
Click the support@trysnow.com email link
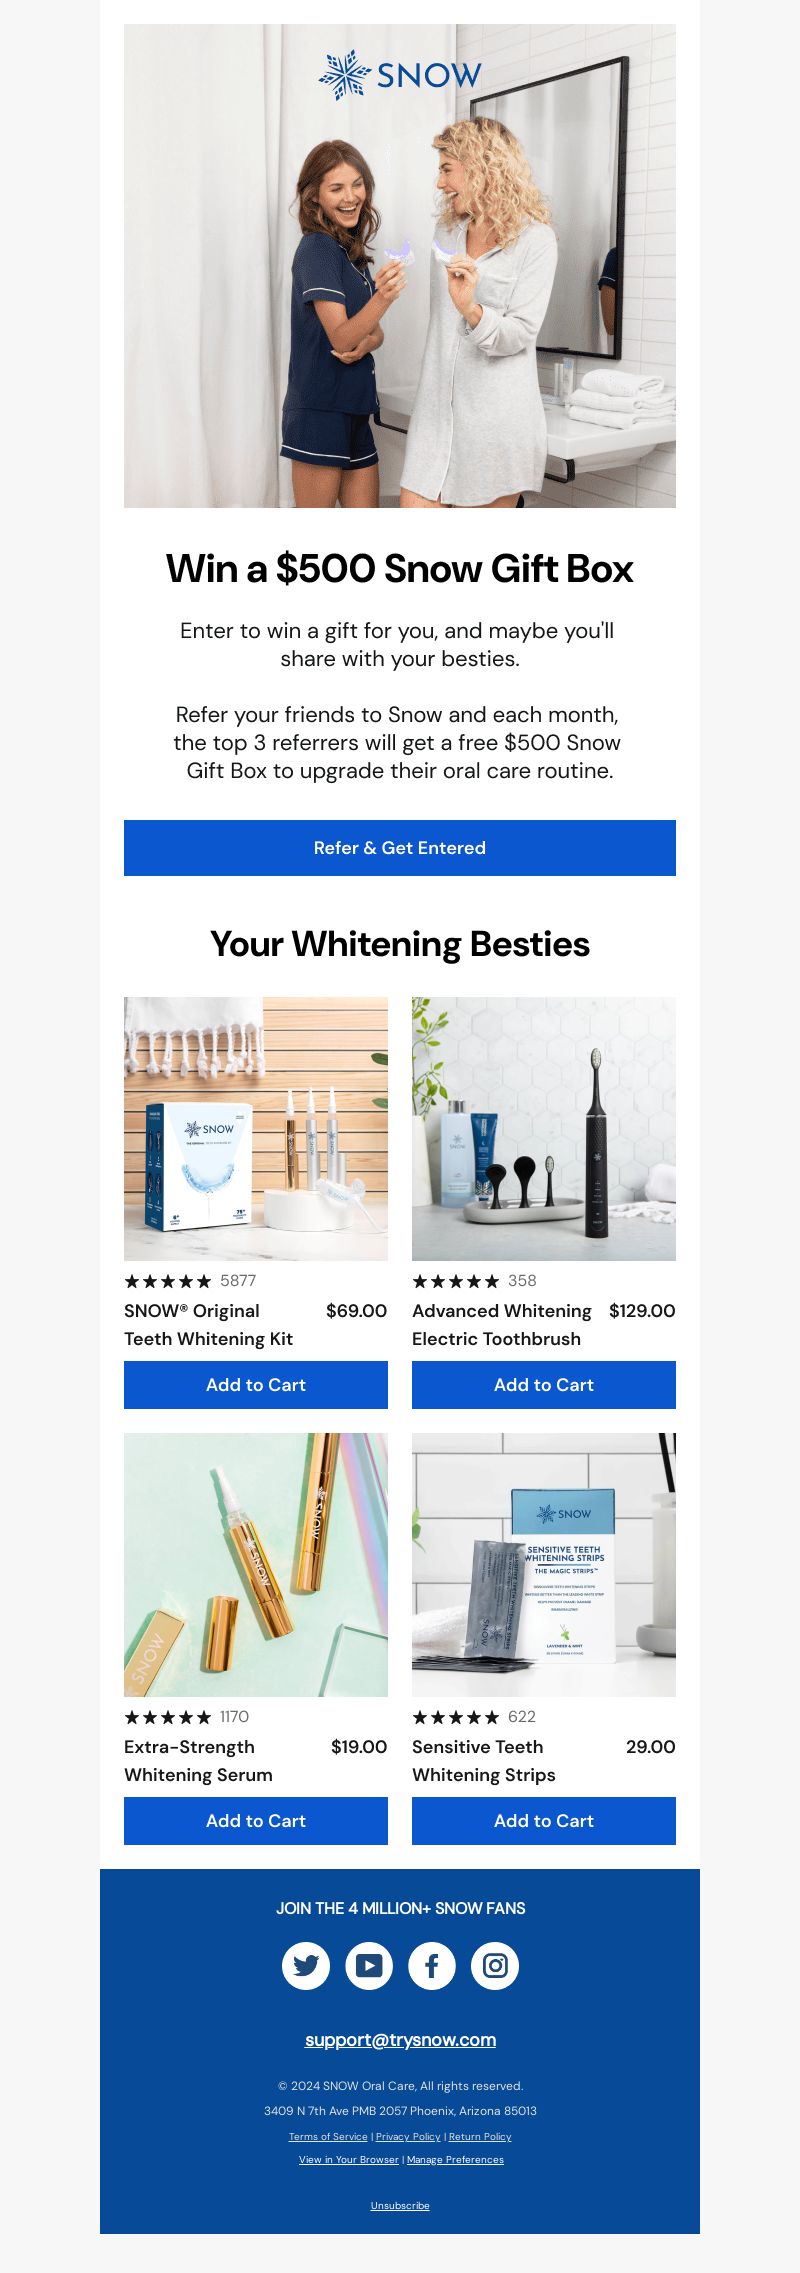(x=400, y=2040)
